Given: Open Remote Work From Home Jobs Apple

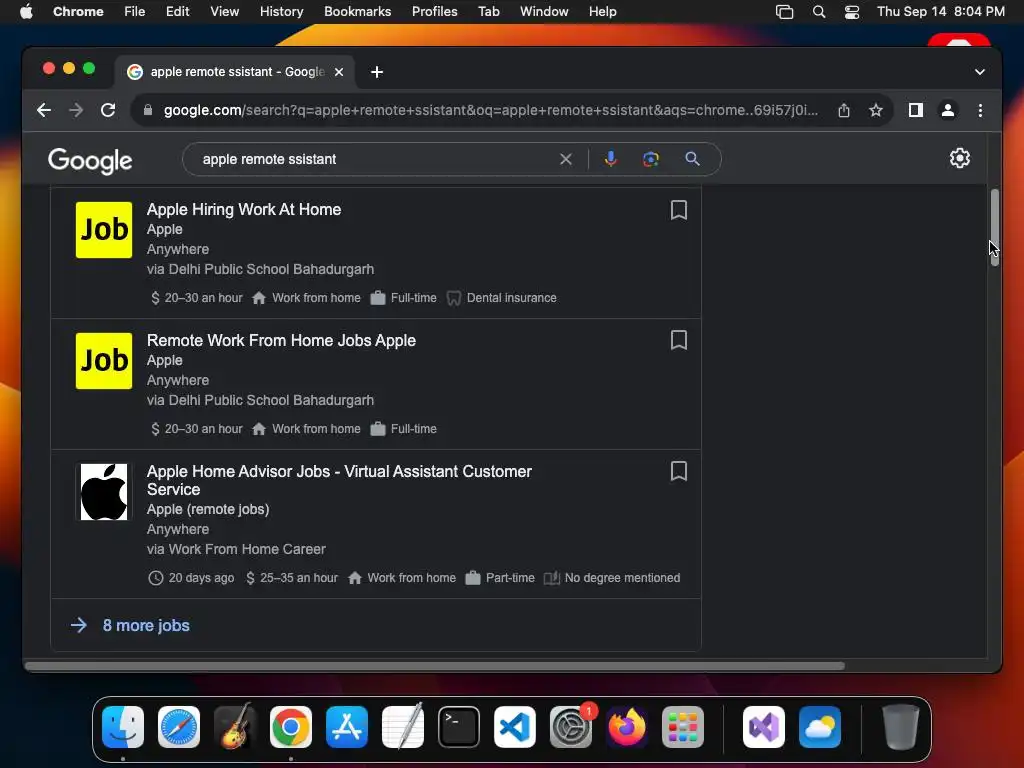Looking at the screenshot, I should click(281, 340).
